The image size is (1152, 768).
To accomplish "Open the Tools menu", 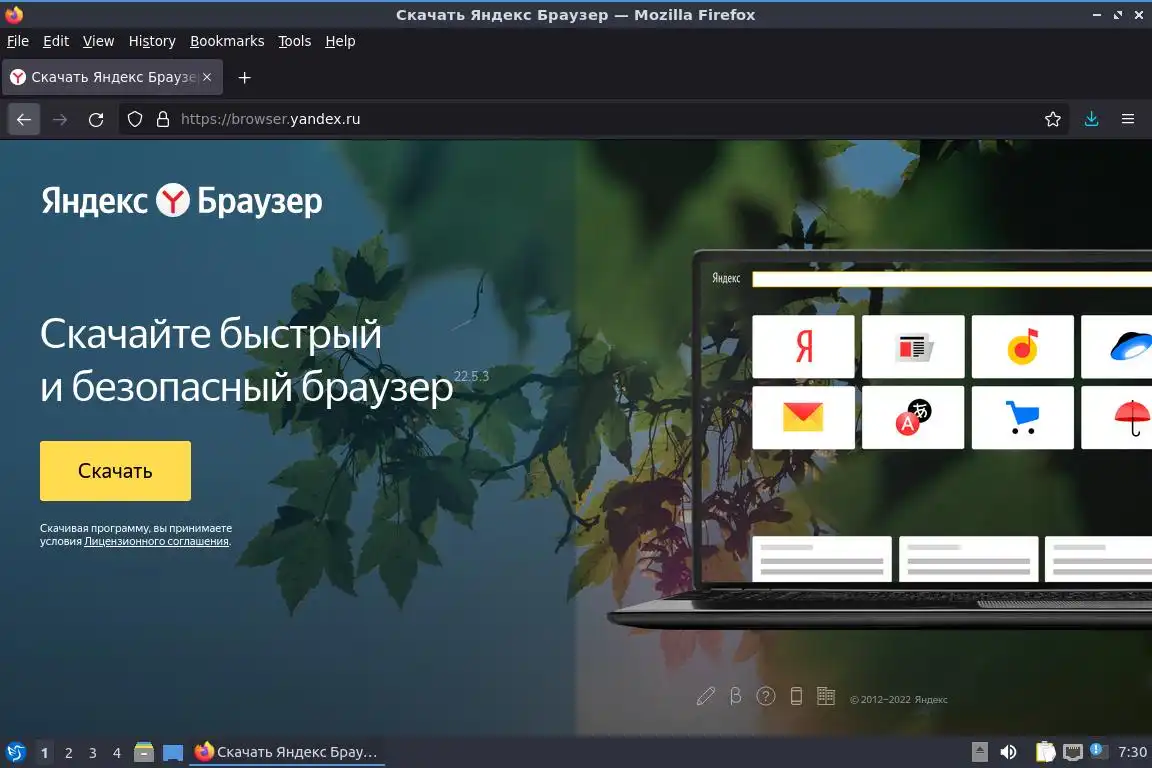I will tap(295, 41).
